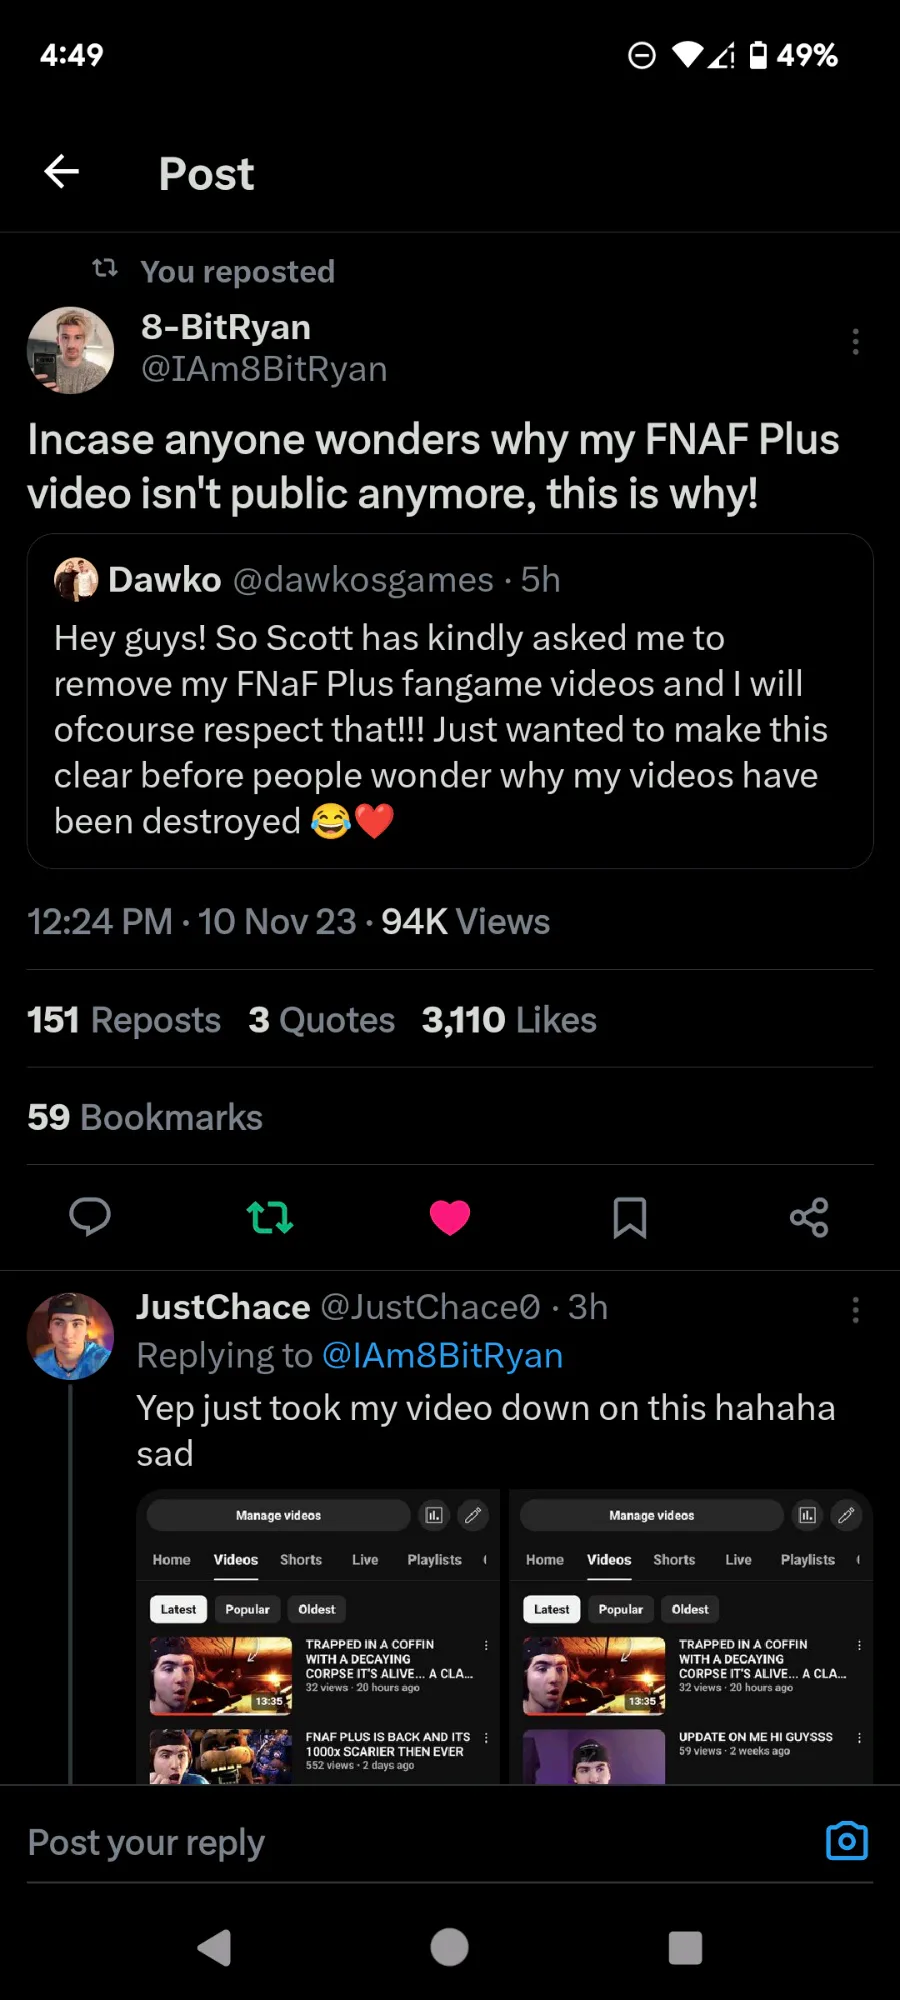Image resolution: width=900 pixels, height=2000 pixels.
Task: Undo repost with green repost icon
Action: [270, 1217]
